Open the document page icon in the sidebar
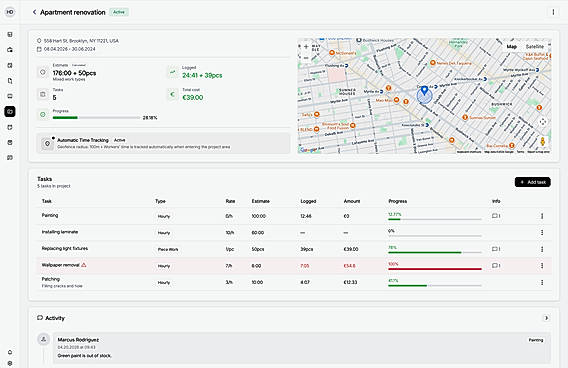This screenshot has height=368, width=568. 10,81
